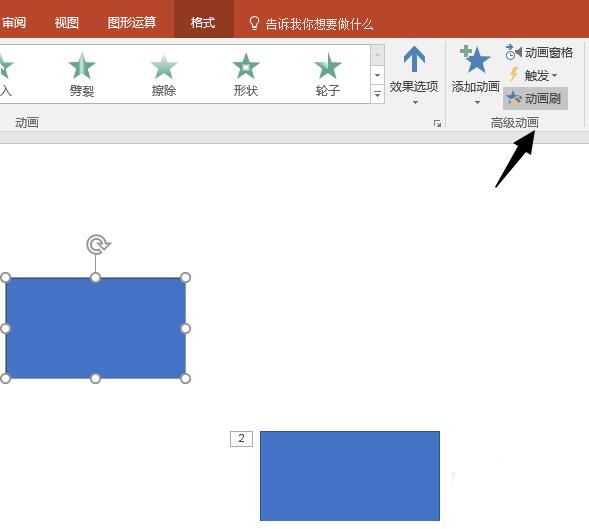Click the top-right corner handle of selected rectangle

185,277
